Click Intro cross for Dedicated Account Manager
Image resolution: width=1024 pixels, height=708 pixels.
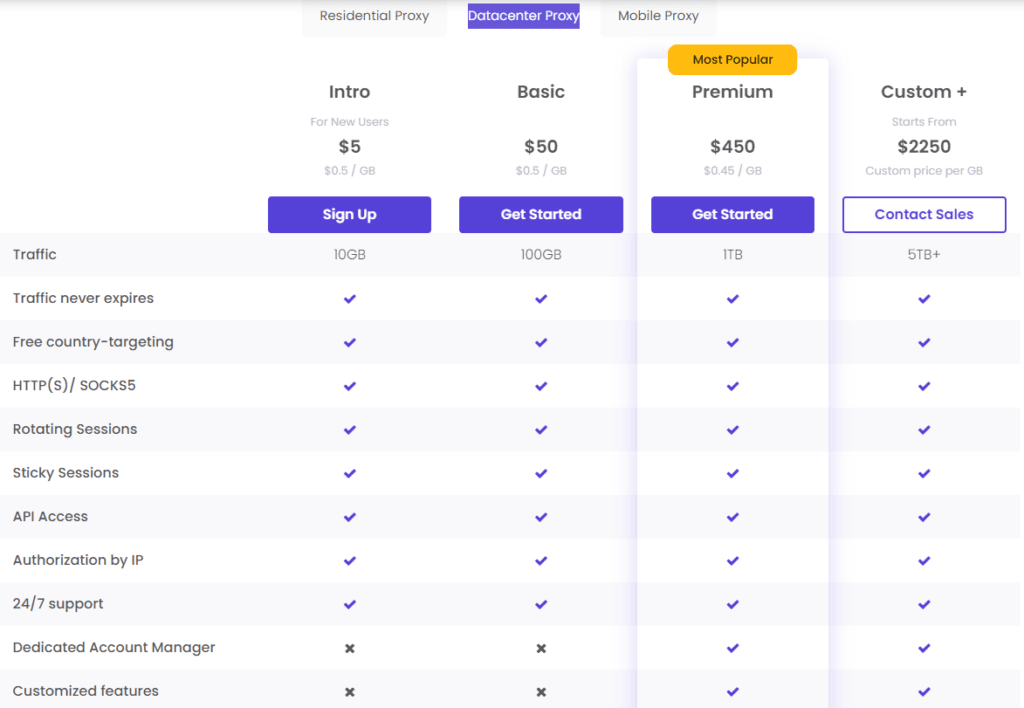point(350,649)
